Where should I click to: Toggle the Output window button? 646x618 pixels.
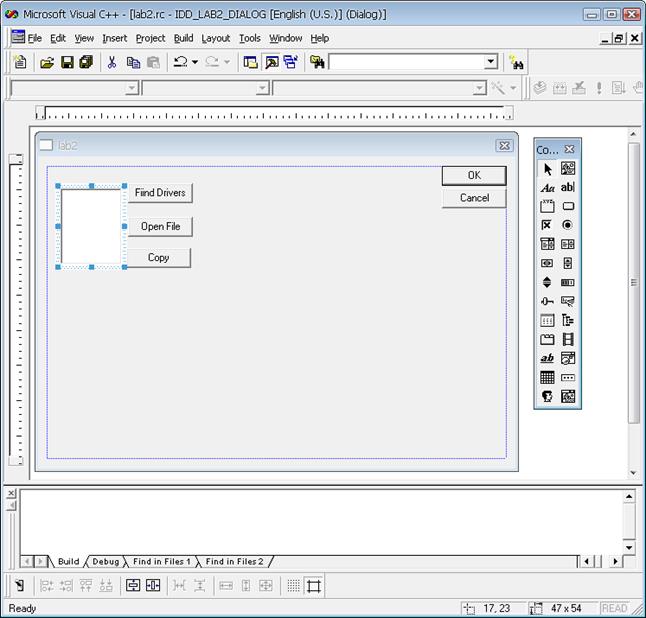pyautogui.click(x=272, y=62)
